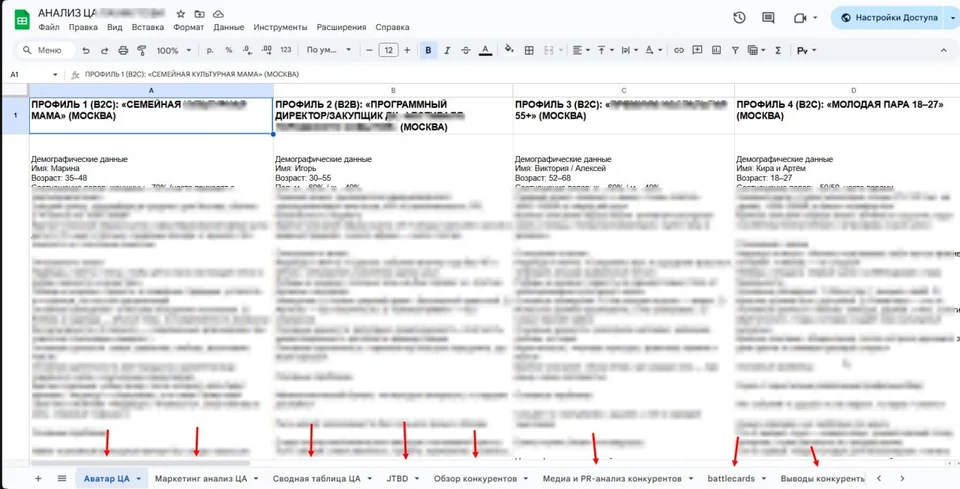Open Google Sheets home logo
The image size is (960, 489).
22,20
